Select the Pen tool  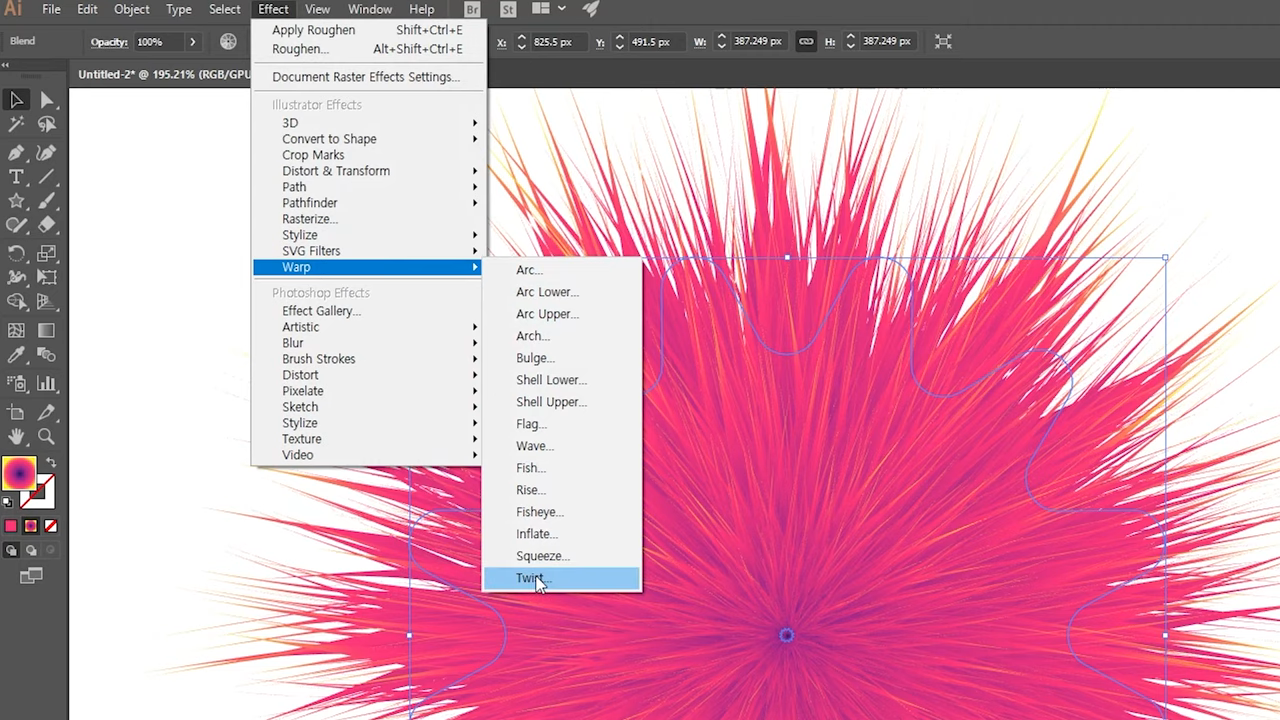point(16,152)
